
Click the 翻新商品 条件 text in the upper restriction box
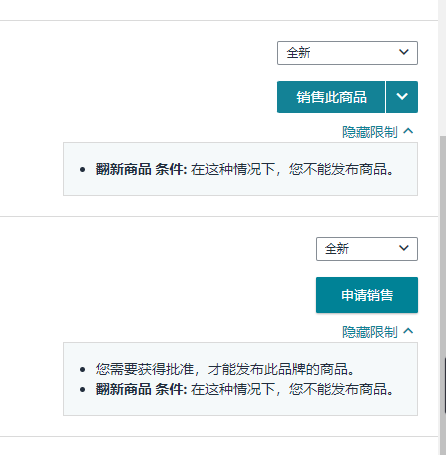[x=141, y=169]
